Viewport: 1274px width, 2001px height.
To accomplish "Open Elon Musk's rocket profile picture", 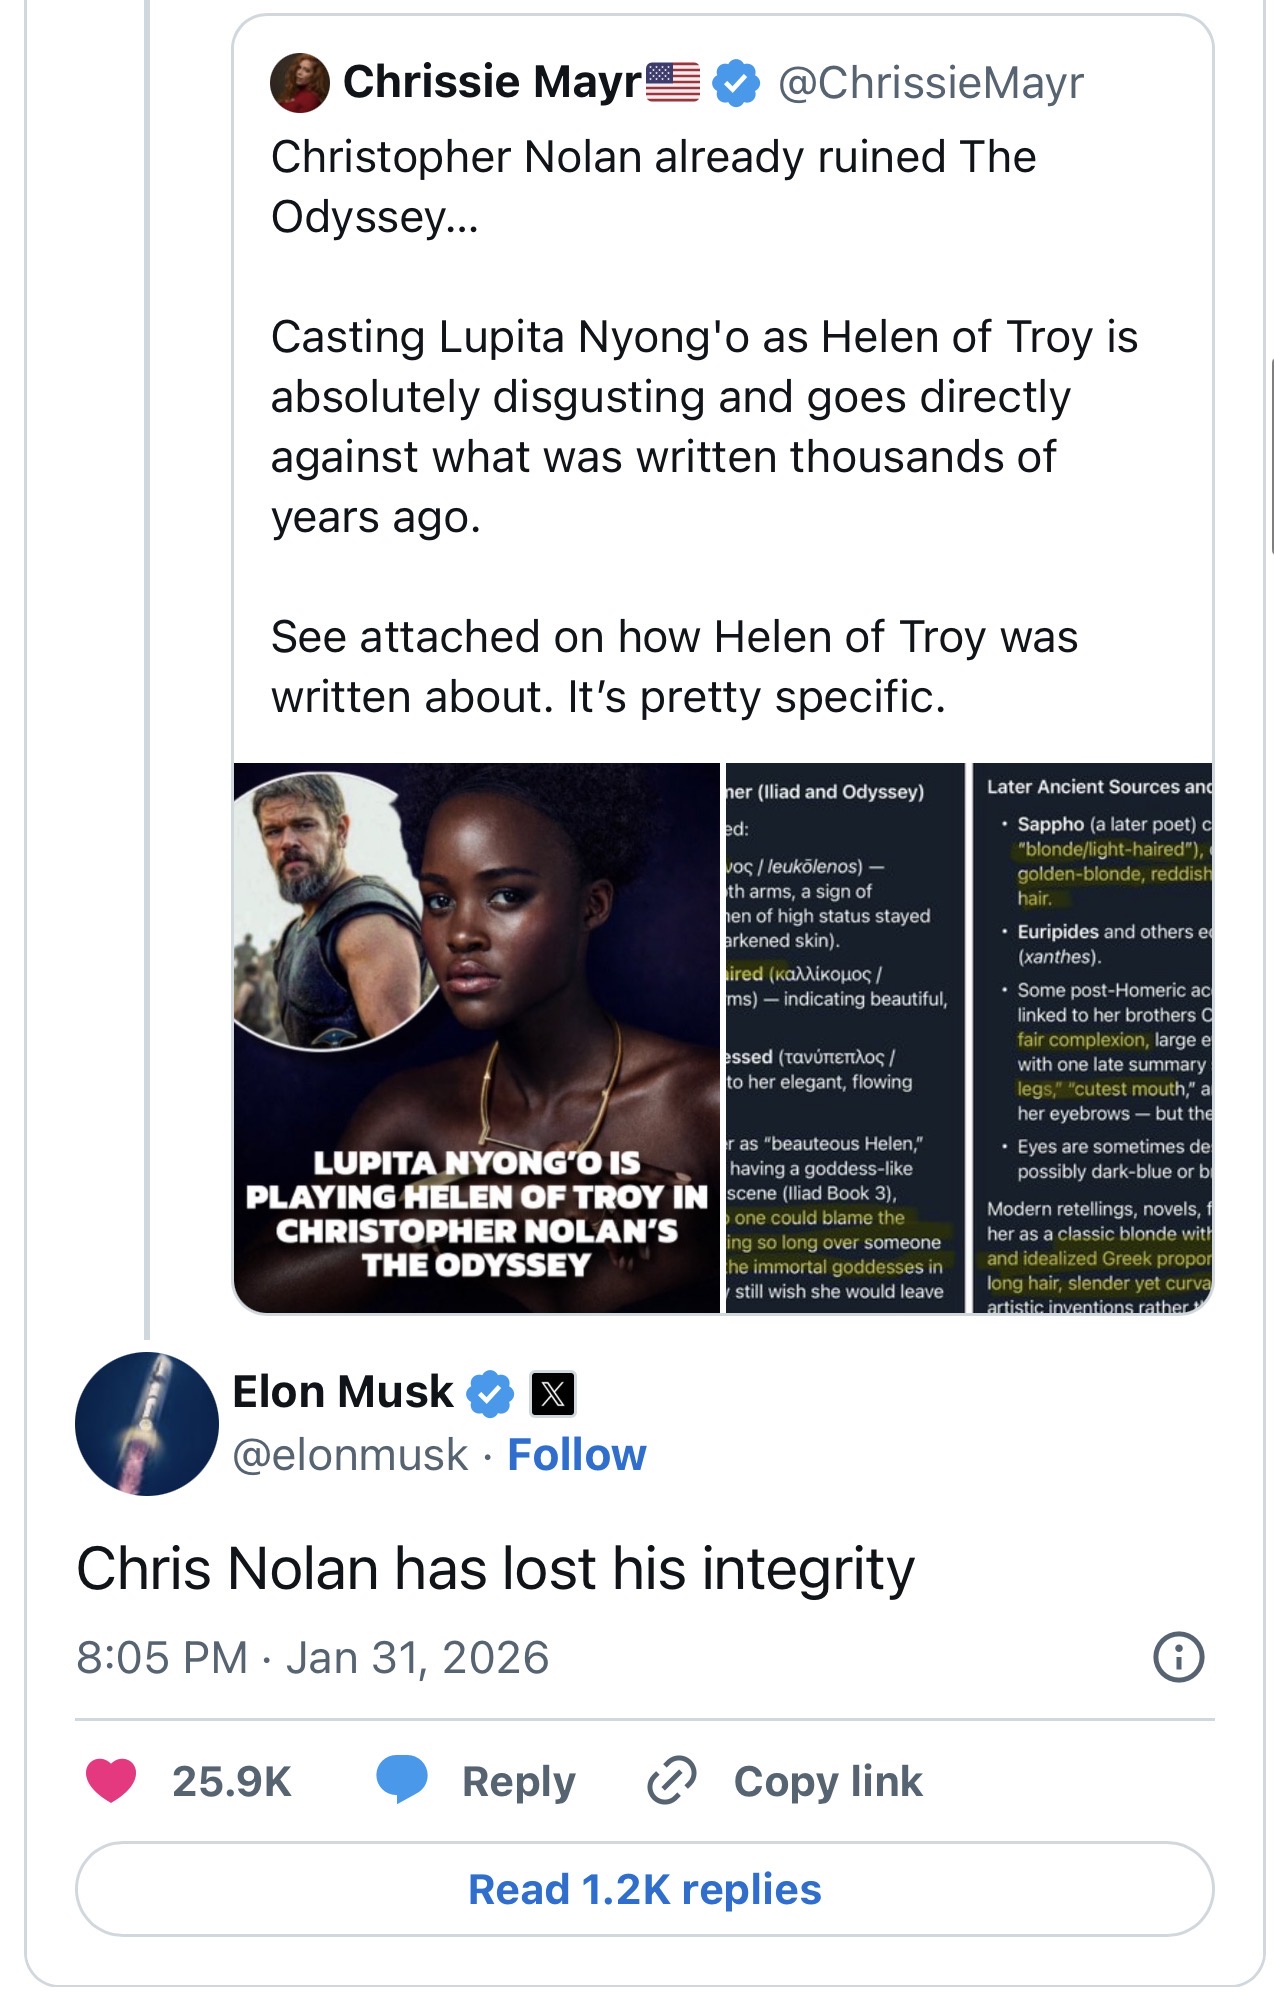I will (x=147, y=1424).
